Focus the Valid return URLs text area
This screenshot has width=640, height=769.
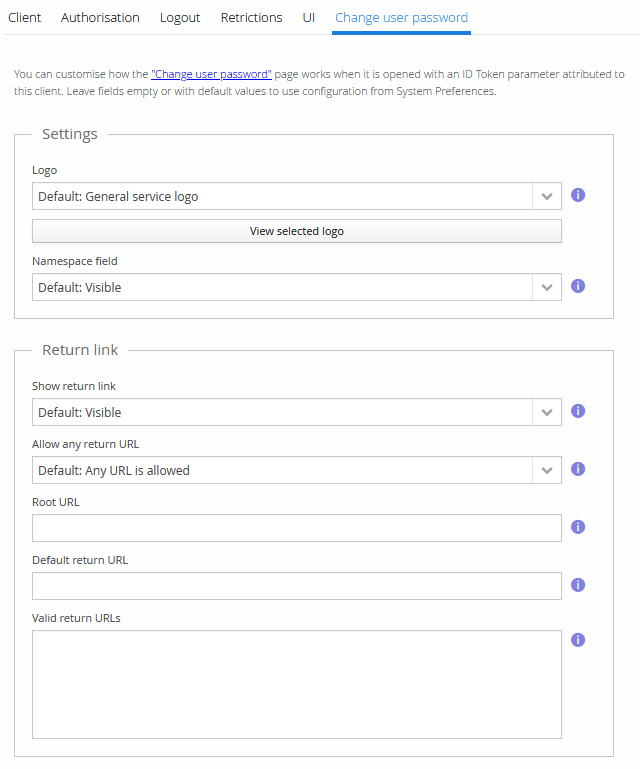point(296,684)
